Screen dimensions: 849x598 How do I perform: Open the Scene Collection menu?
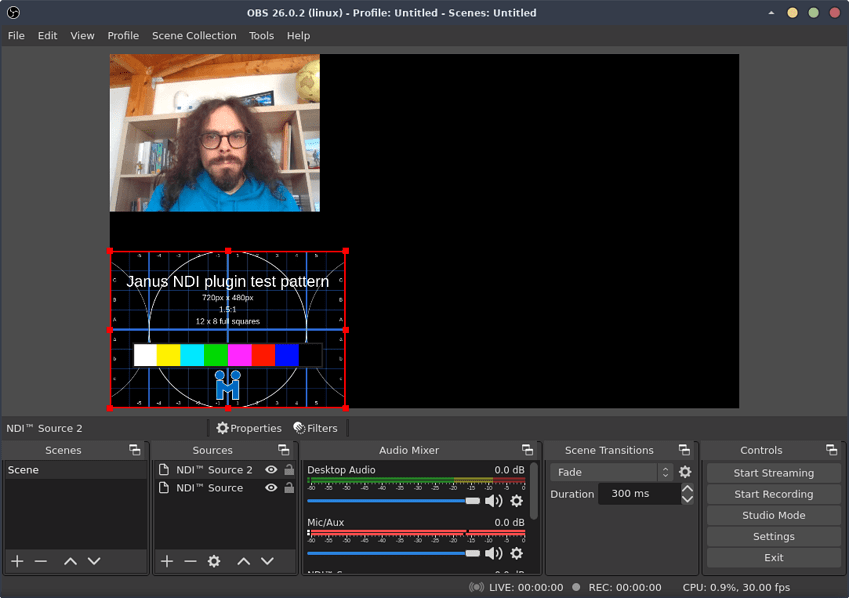pyautogui.click(x=194, y=36)
